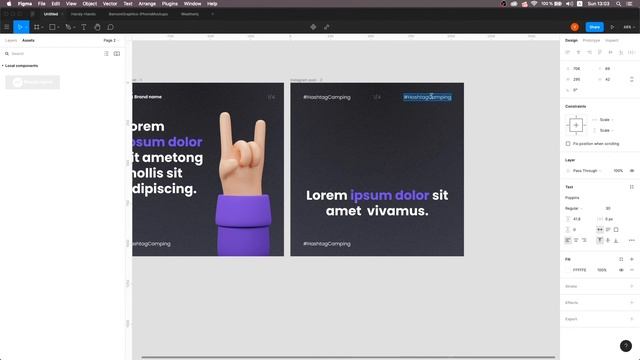The width and height of the screenshot is (640, 360).
Task: Switch to the Handy Hands file tab
Action: (83, 14)
